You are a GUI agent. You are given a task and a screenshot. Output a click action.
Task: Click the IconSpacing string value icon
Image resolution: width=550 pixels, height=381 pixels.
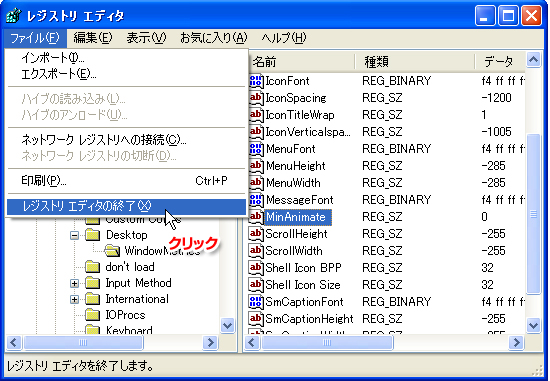point(256,98)
